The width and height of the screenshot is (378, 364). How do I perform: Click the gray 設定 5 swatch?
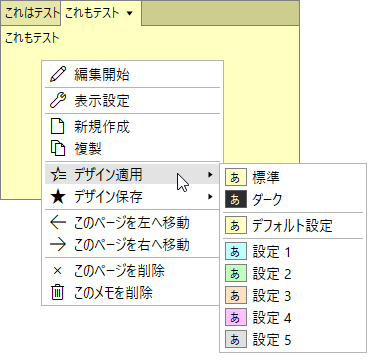click(236, 339)
